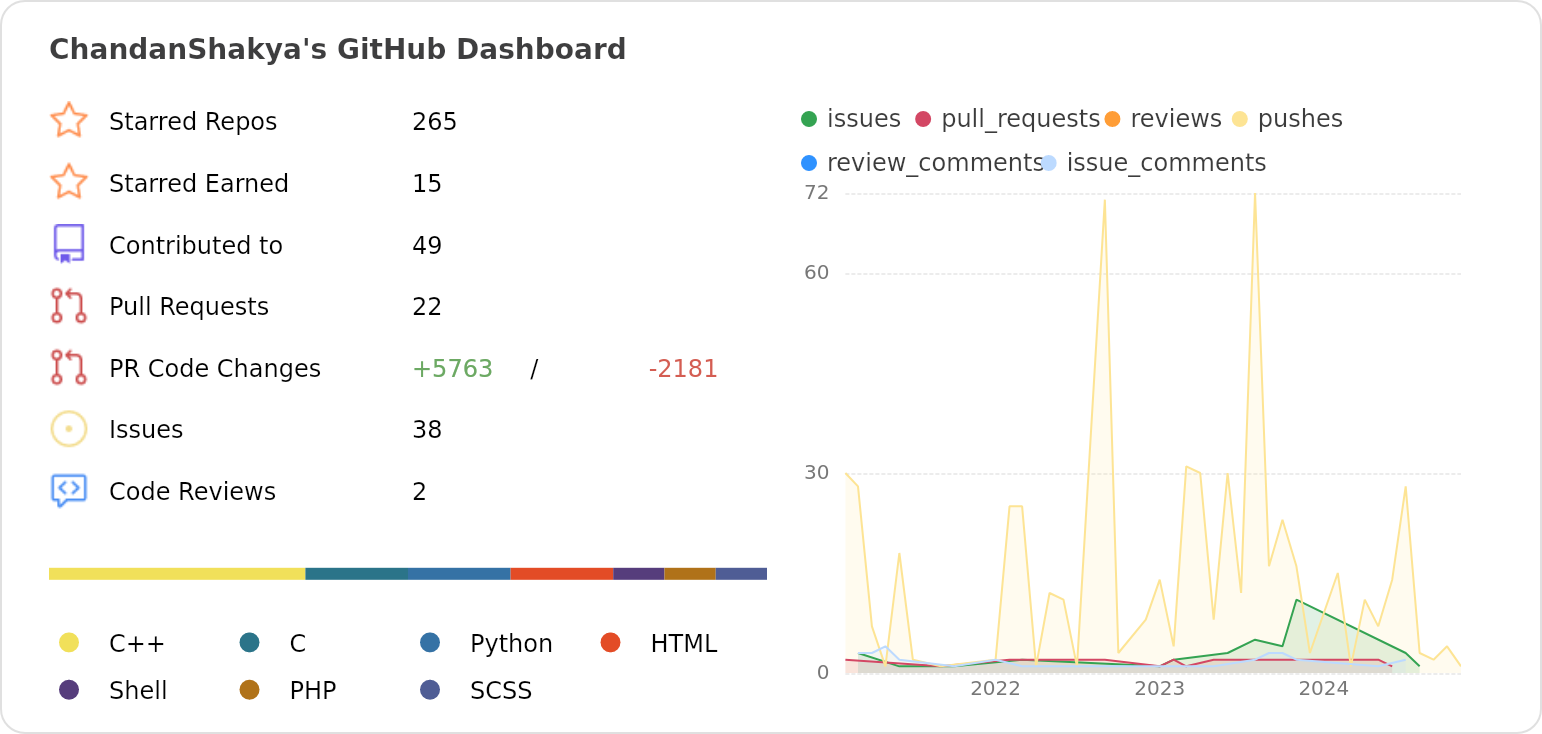Click the HTML orange legend dot
1542x734 pixels.
[x=611, y=643]
